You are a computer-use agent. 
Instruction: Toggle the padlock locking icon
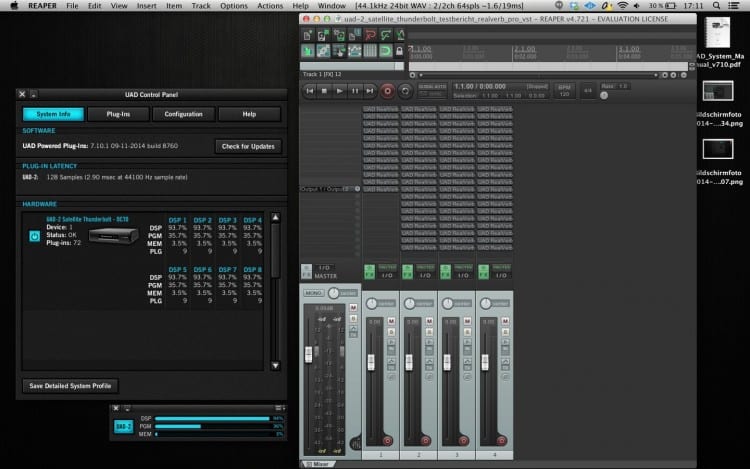(x=399, y=51)
